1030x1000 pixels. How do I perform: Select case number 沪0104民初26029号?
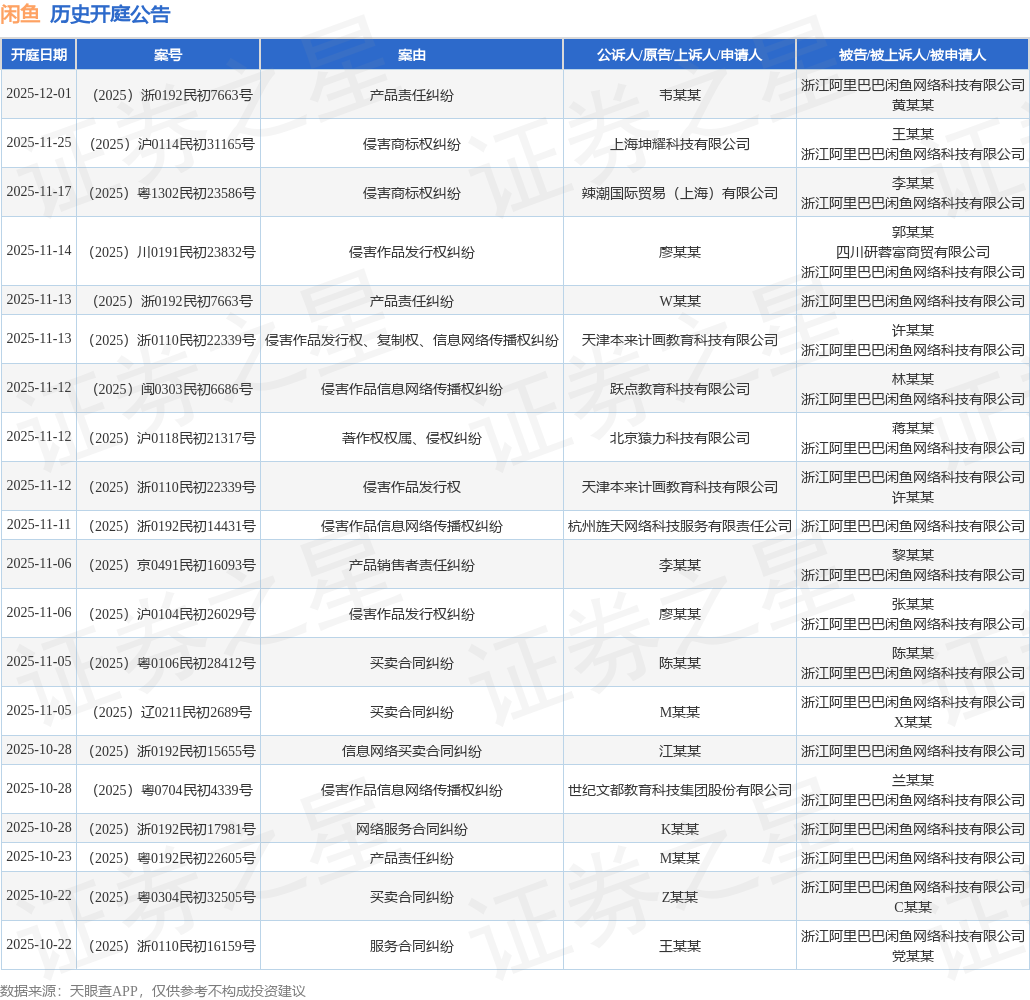(x=172, y=614)
